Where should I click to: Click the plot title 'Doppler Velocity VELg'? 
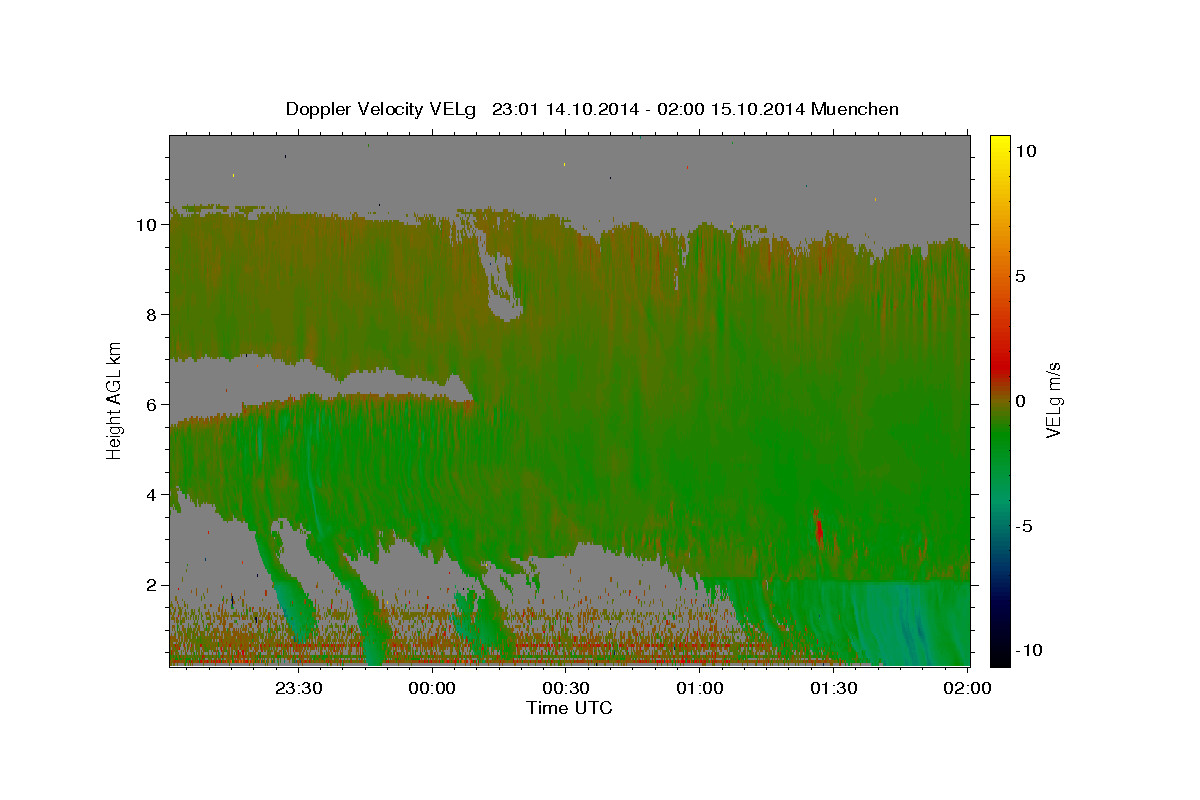[382, 109]
